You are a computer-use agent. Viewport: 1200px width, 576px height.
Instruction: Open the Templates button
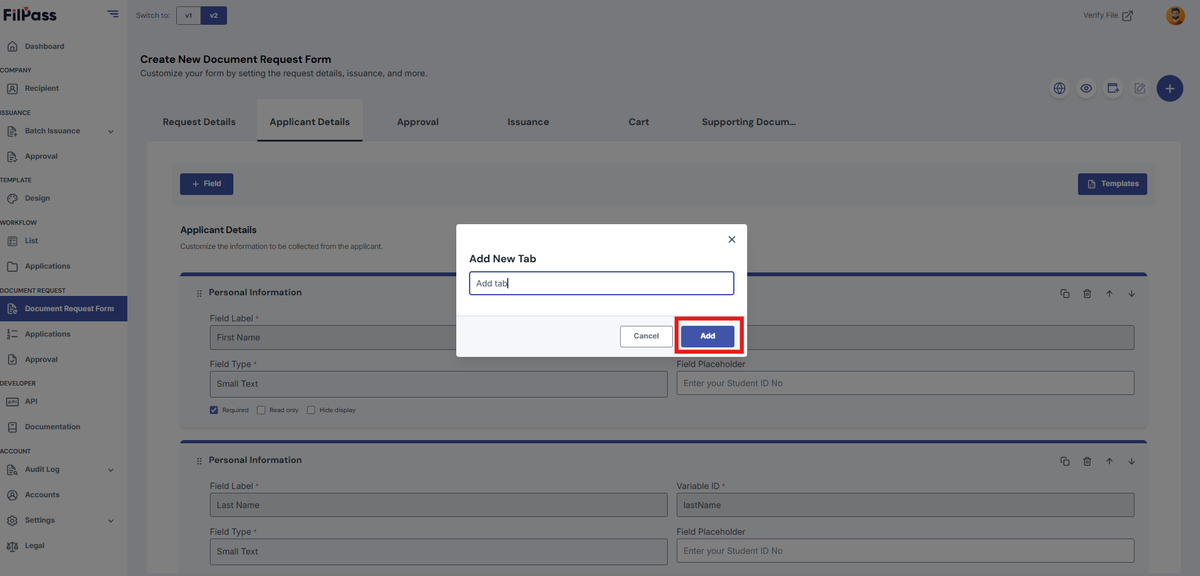pos(1112,184)
